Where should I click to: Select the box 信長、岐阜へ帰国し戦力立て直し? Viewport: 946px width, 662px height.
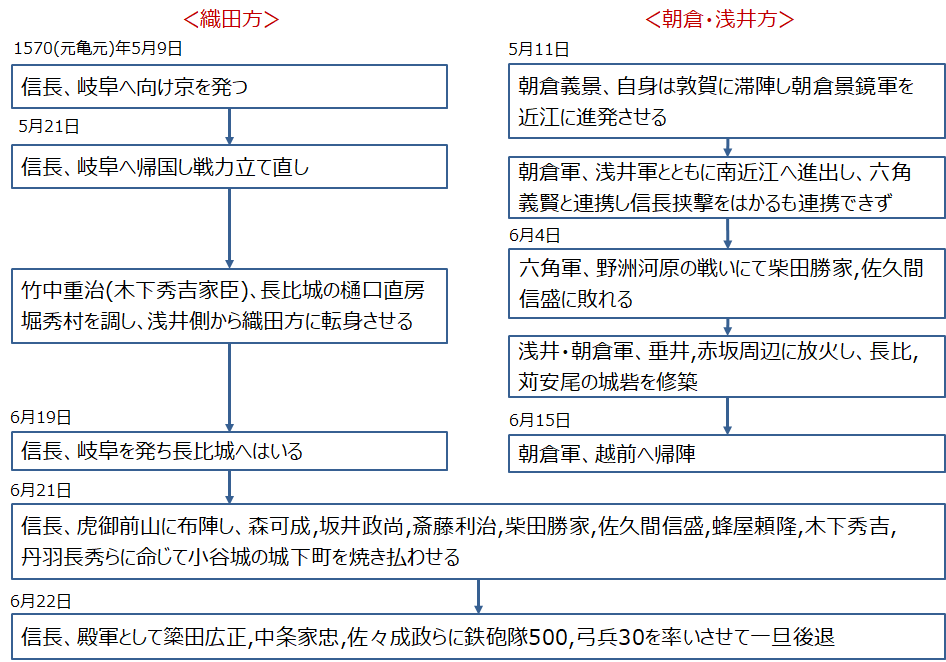(230, 166)
